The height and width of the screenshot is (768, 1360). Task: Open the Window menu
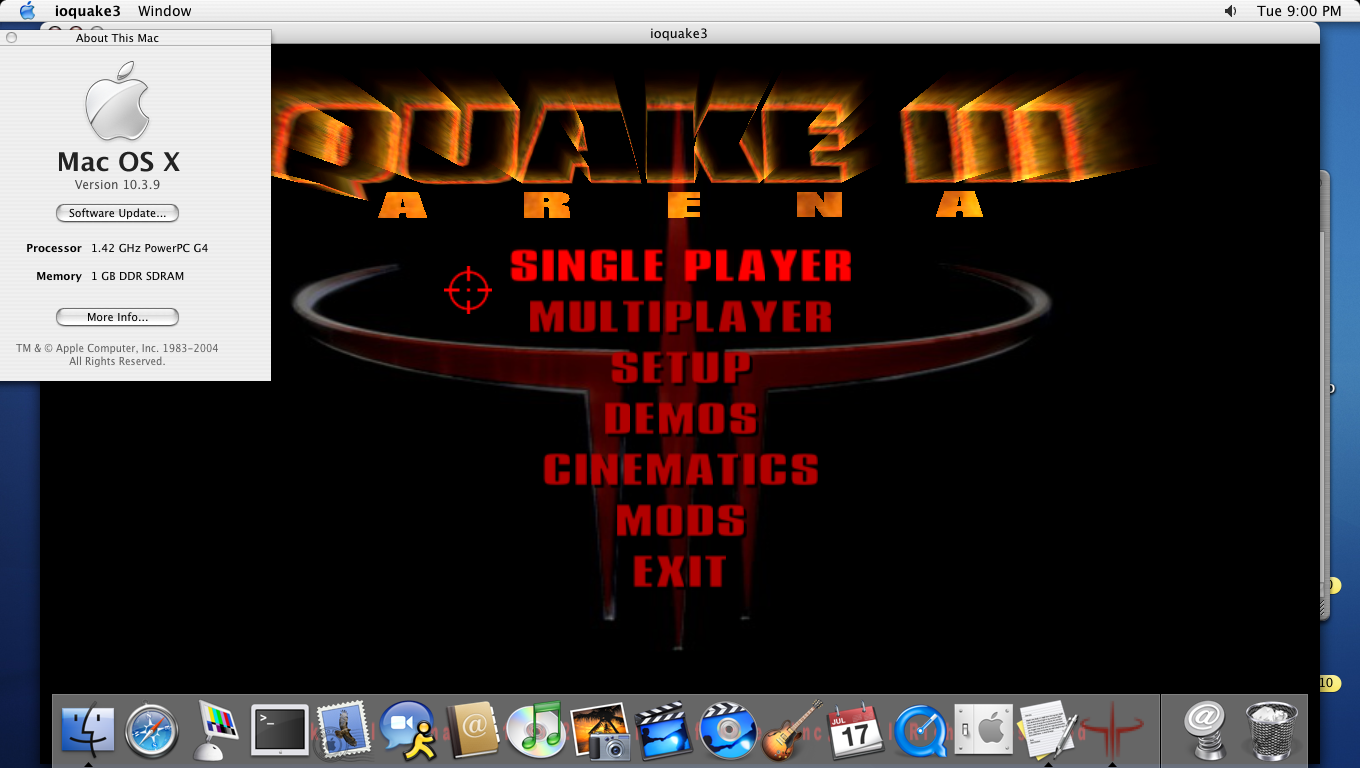click(x=165, y=11)
